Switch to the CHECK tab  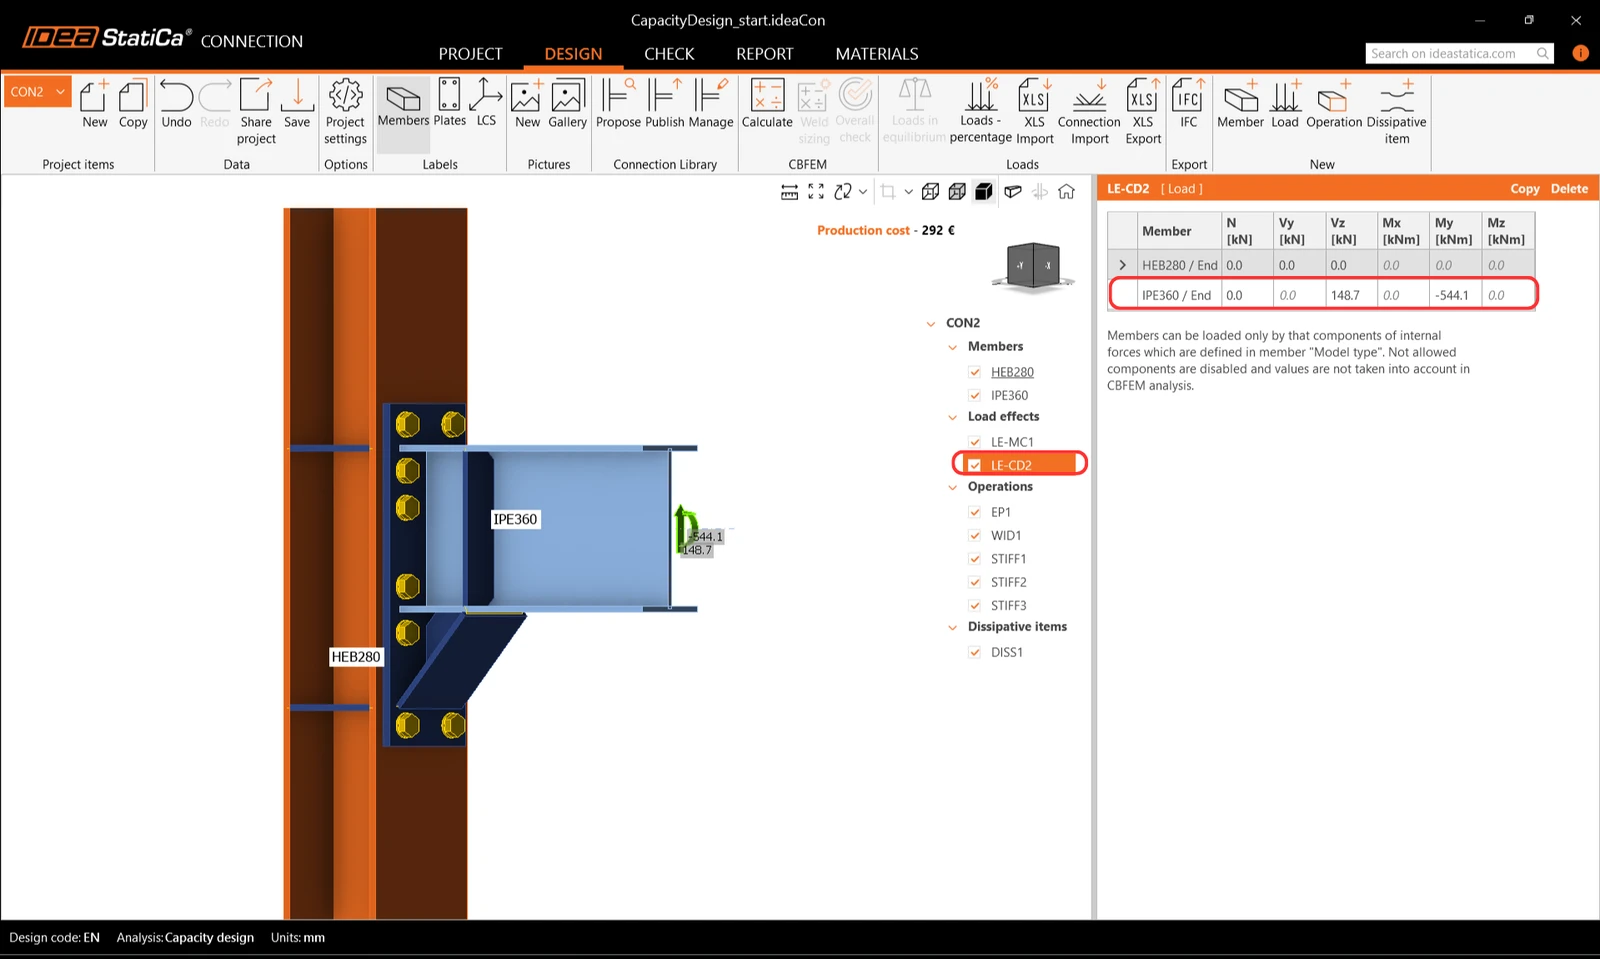669,54
